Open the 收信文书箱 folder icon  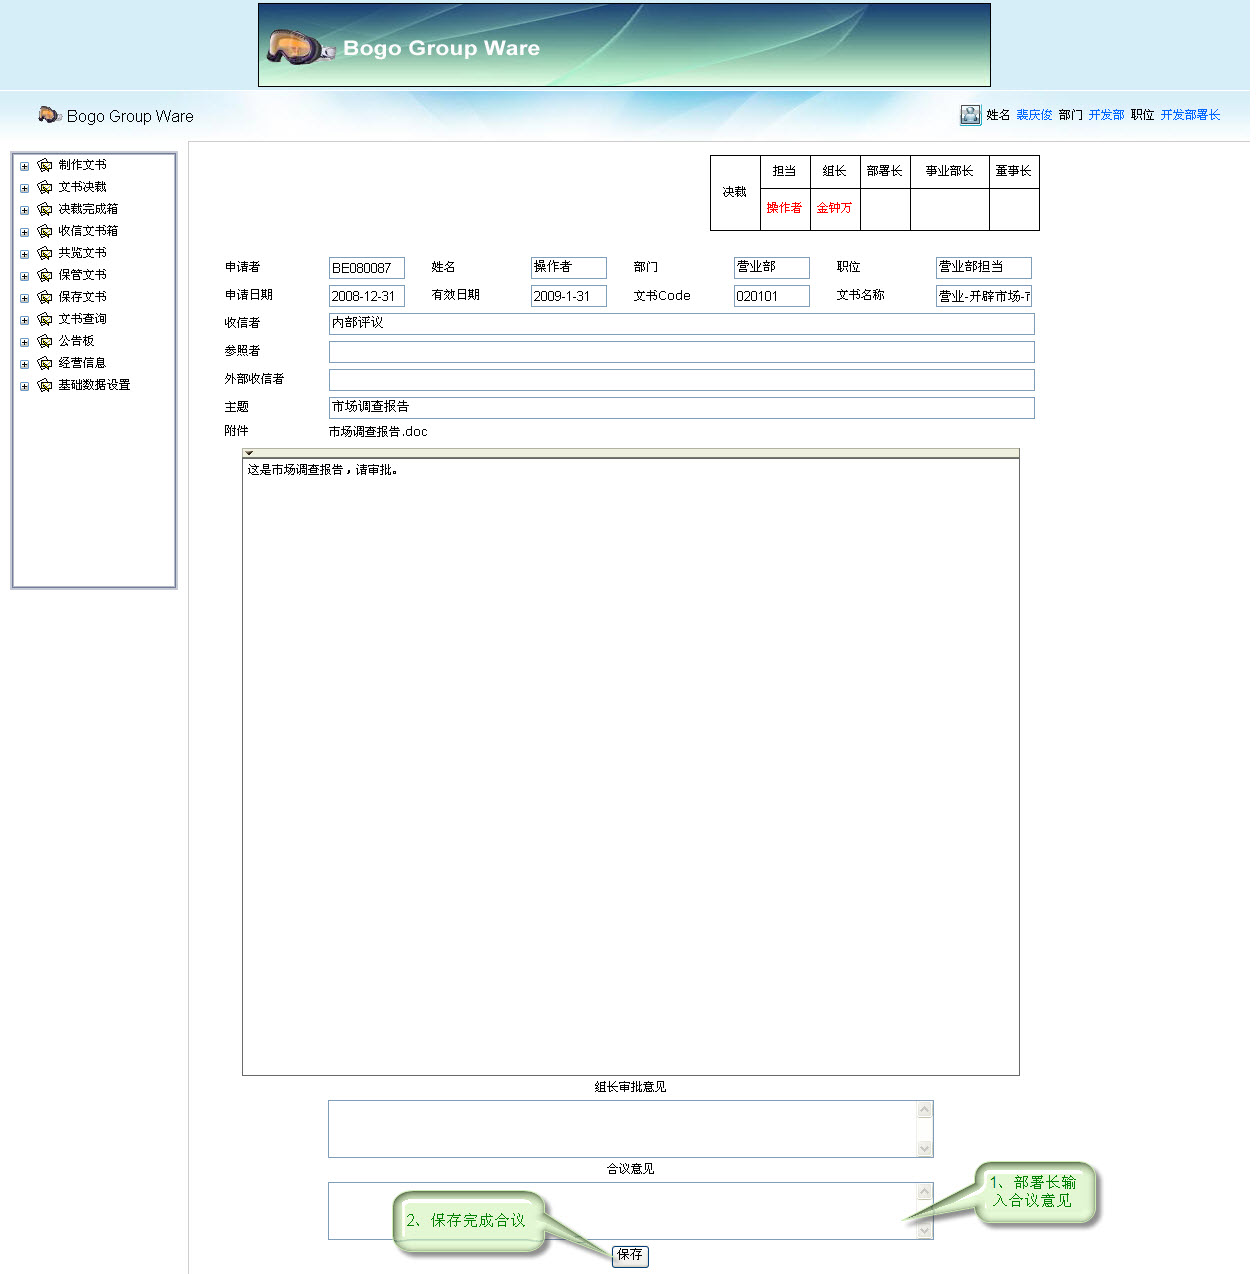(45, 230)
